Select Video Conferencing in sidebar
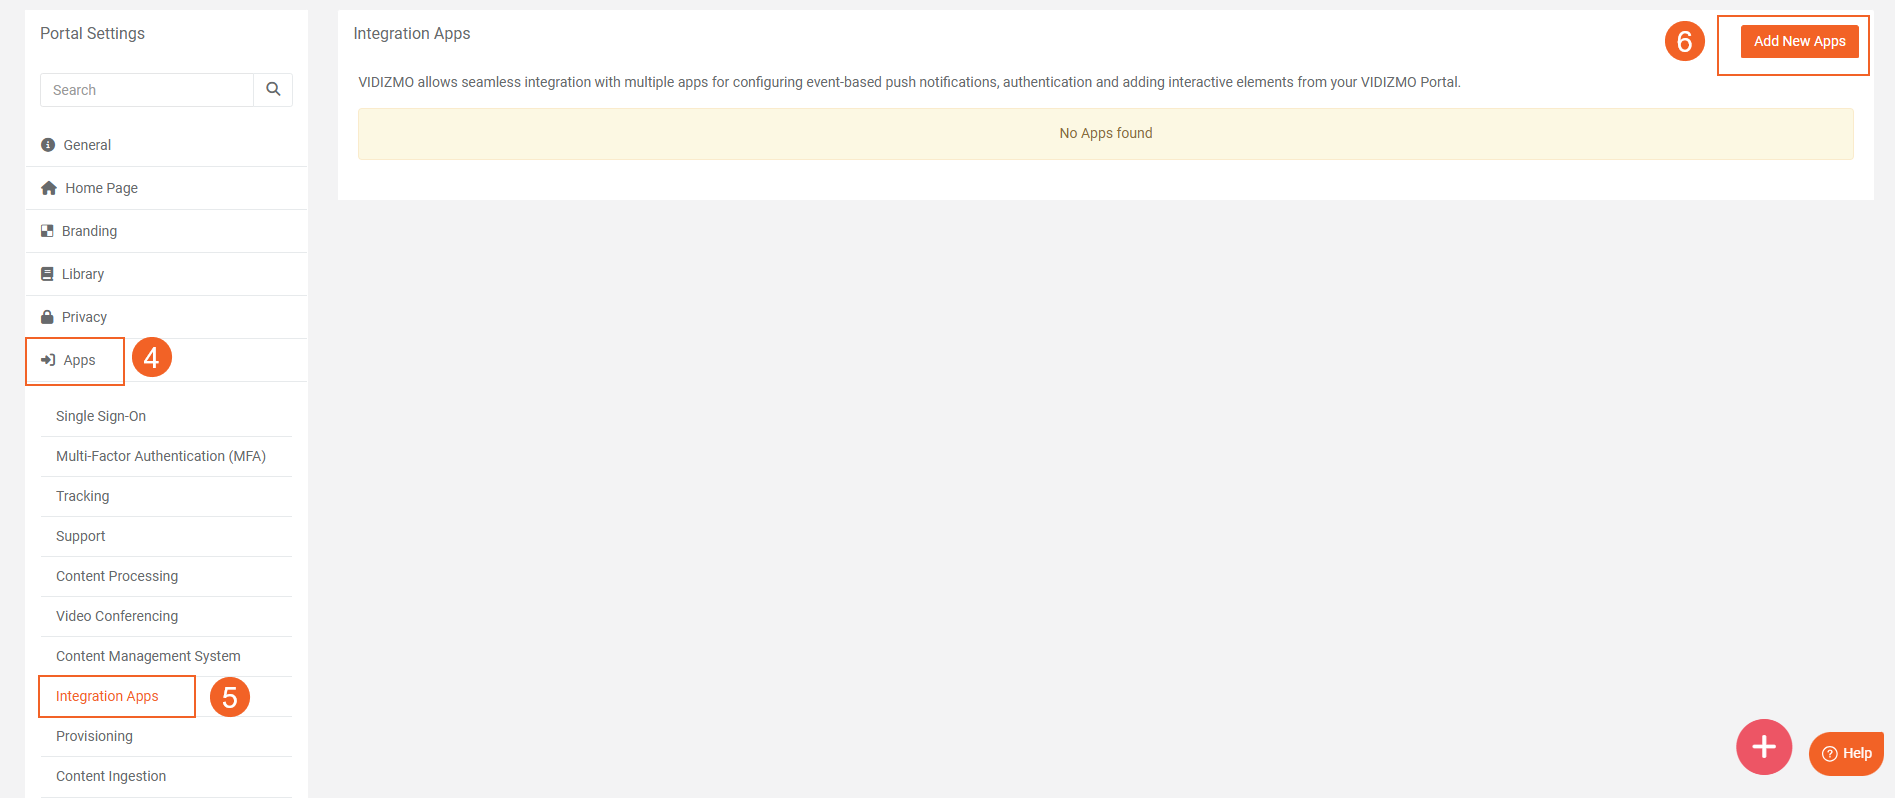 tap(117, 616)
